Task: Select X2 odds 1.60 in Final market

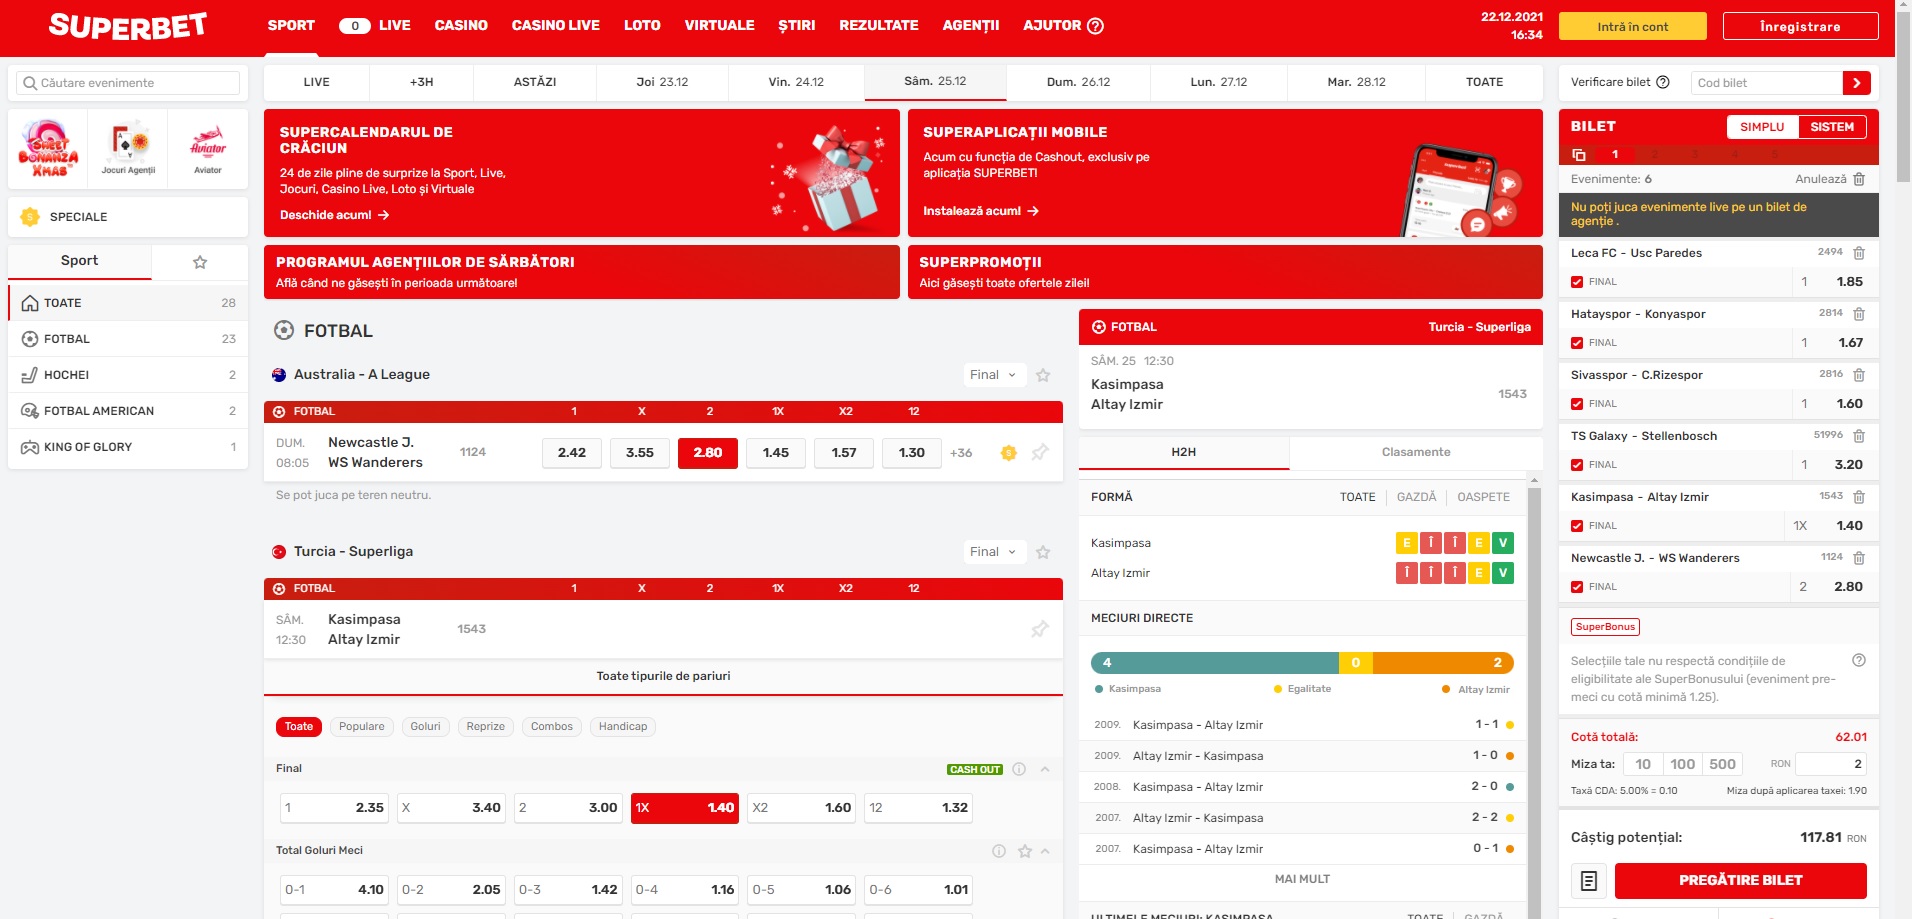Action: (x=802, y=808)
